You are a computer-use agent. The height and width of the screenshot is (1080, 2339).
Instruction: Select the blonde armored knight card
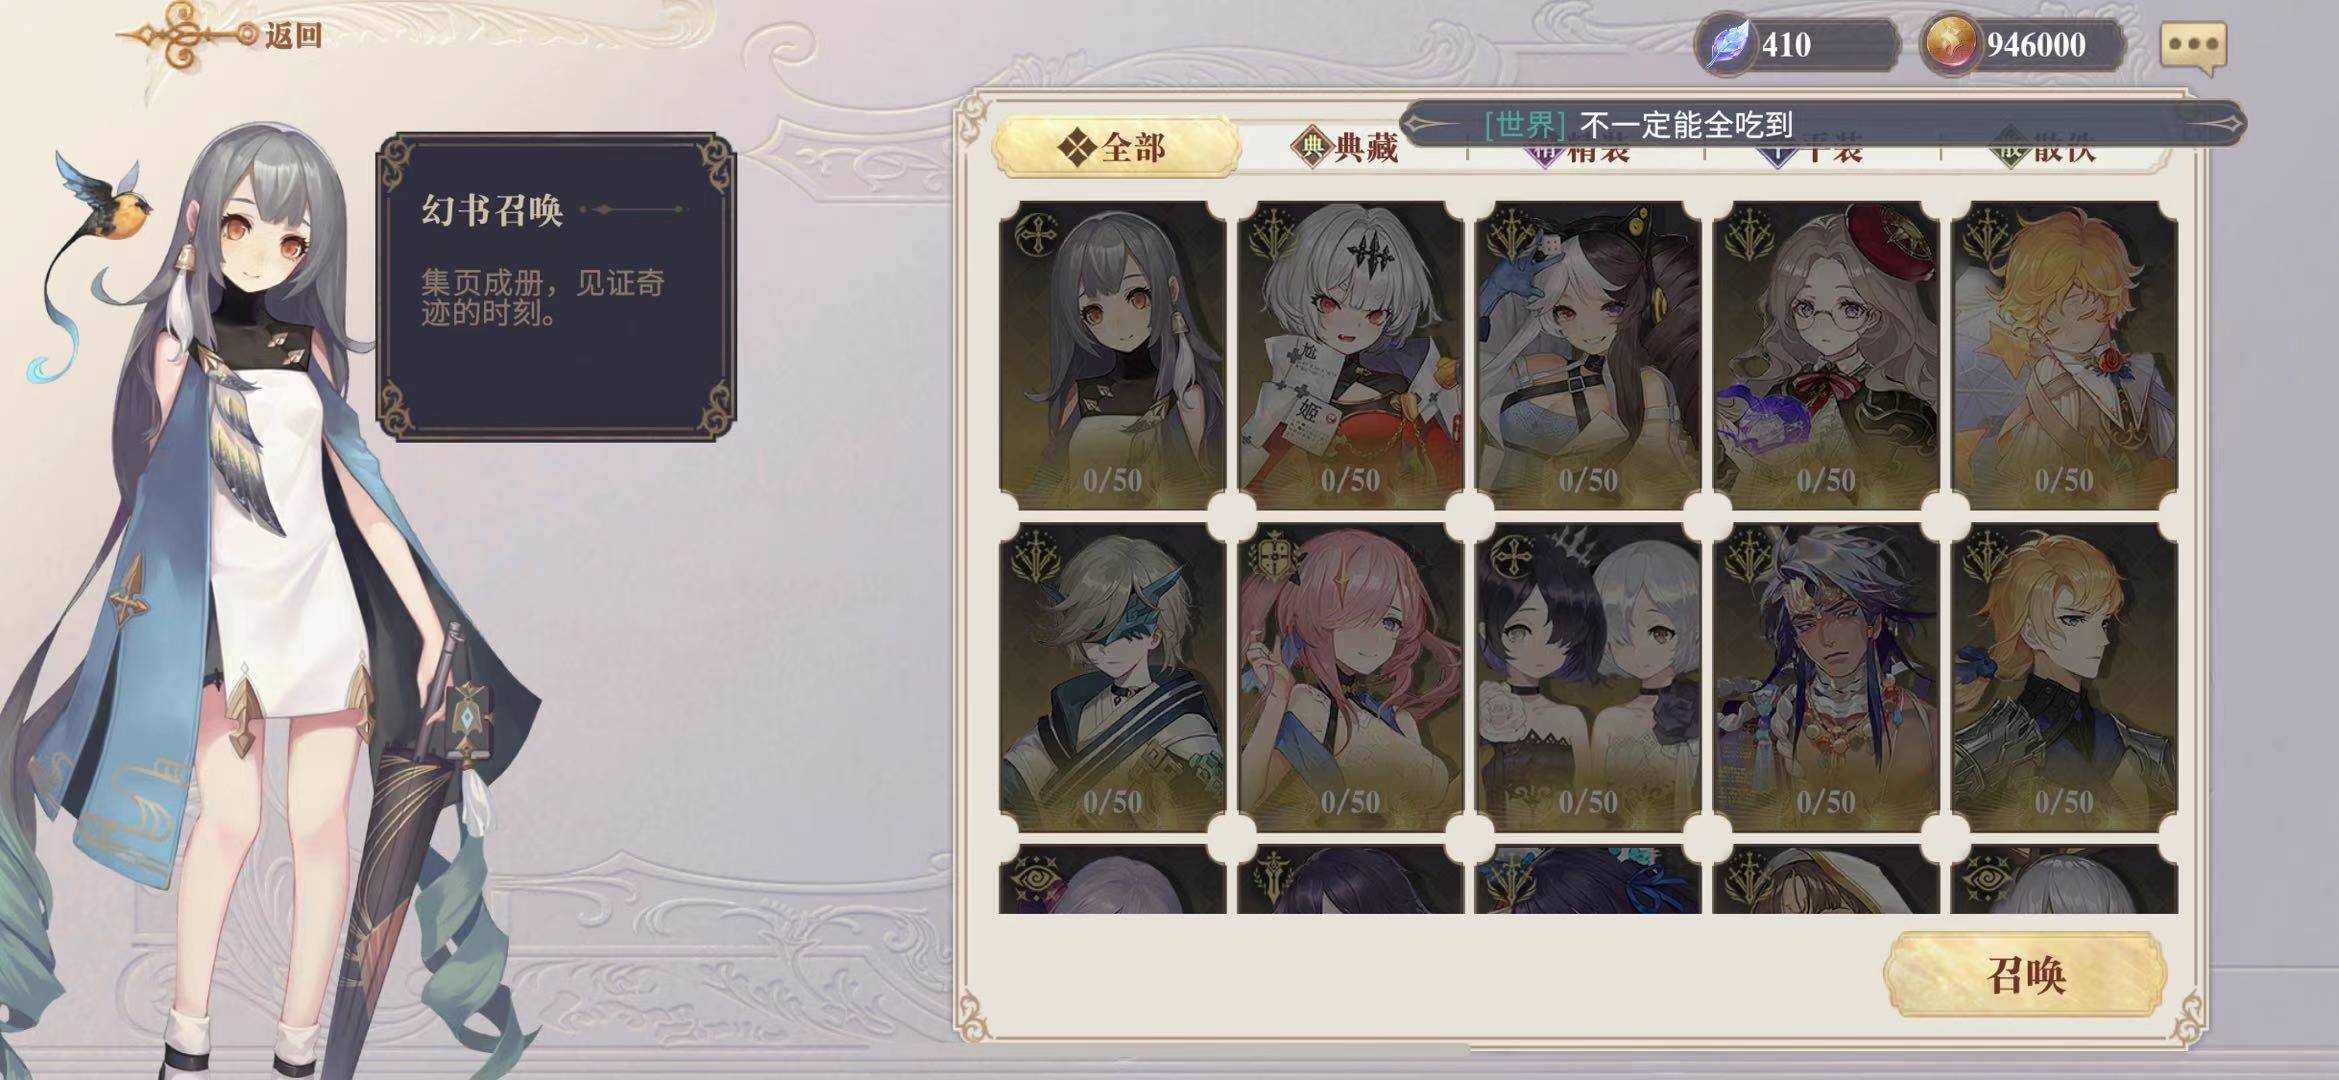point(2064,677)
